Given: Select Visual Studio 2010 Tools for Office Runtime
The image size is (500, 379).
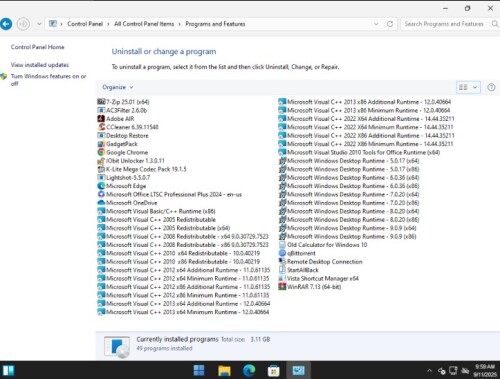Looking at the screenshot, I should (359, 152).
